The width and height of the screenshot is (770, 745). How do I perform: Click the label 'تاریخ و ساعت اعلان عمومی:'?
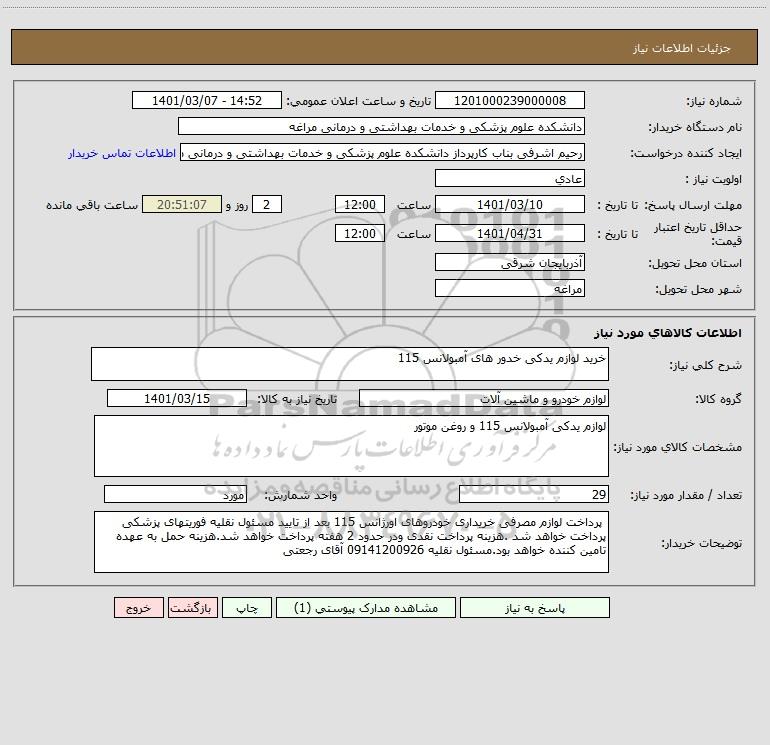click(x=358, y=101)
